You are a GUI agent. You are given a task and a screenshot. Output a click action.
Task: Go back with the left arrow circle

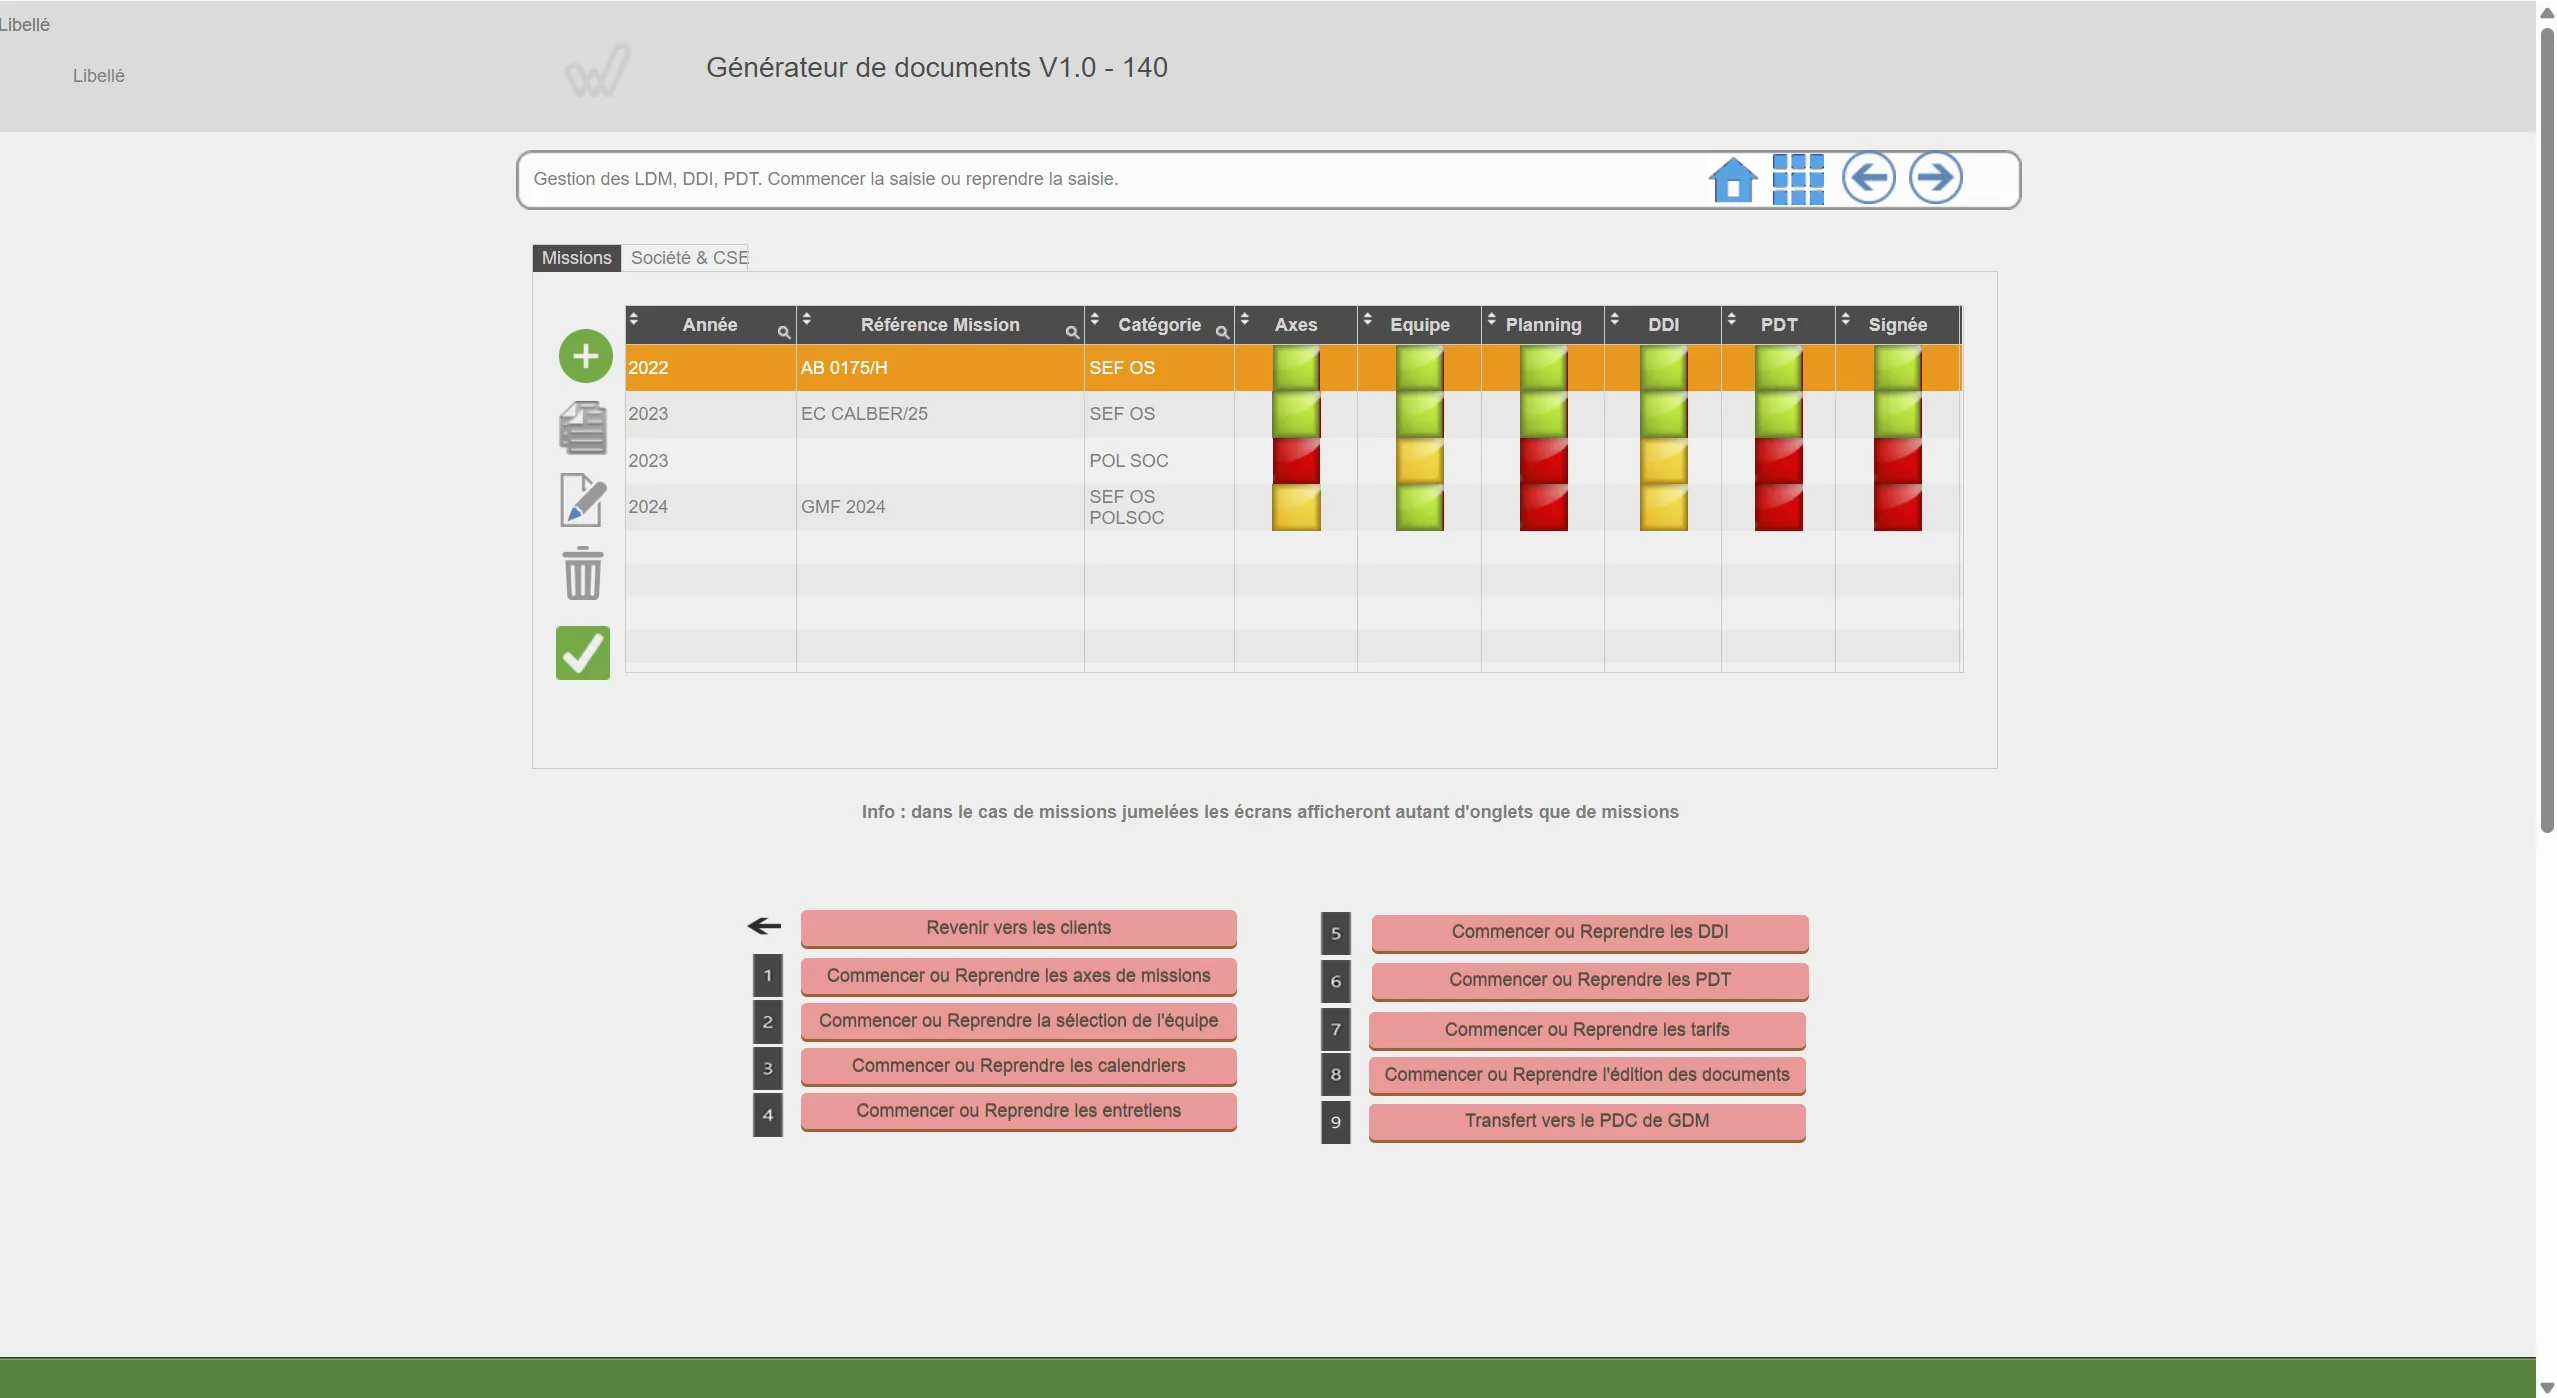click(1868, 178)
